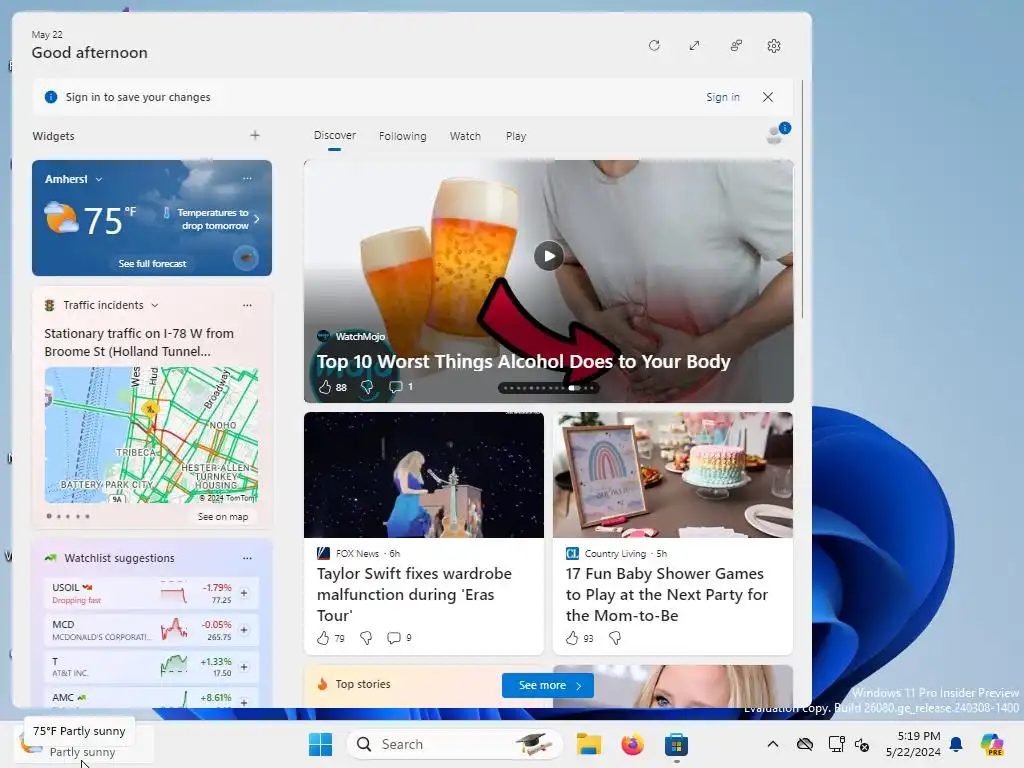Image resolution: width=1024 pixels, height=768 pixels.
Task: Click the feed vertical scrollbar
Action: pyautogui.click(x=802, y=199)
